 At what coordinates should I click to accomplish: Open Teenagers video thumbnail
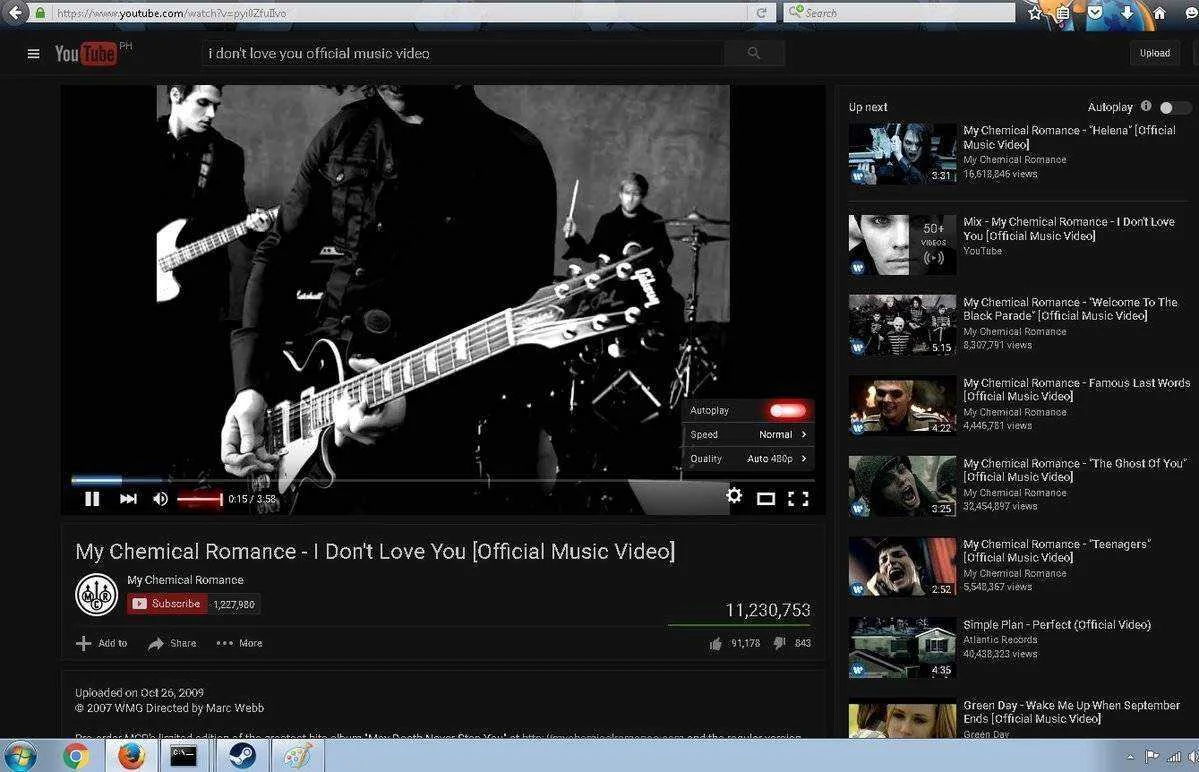tap(902, 566)
